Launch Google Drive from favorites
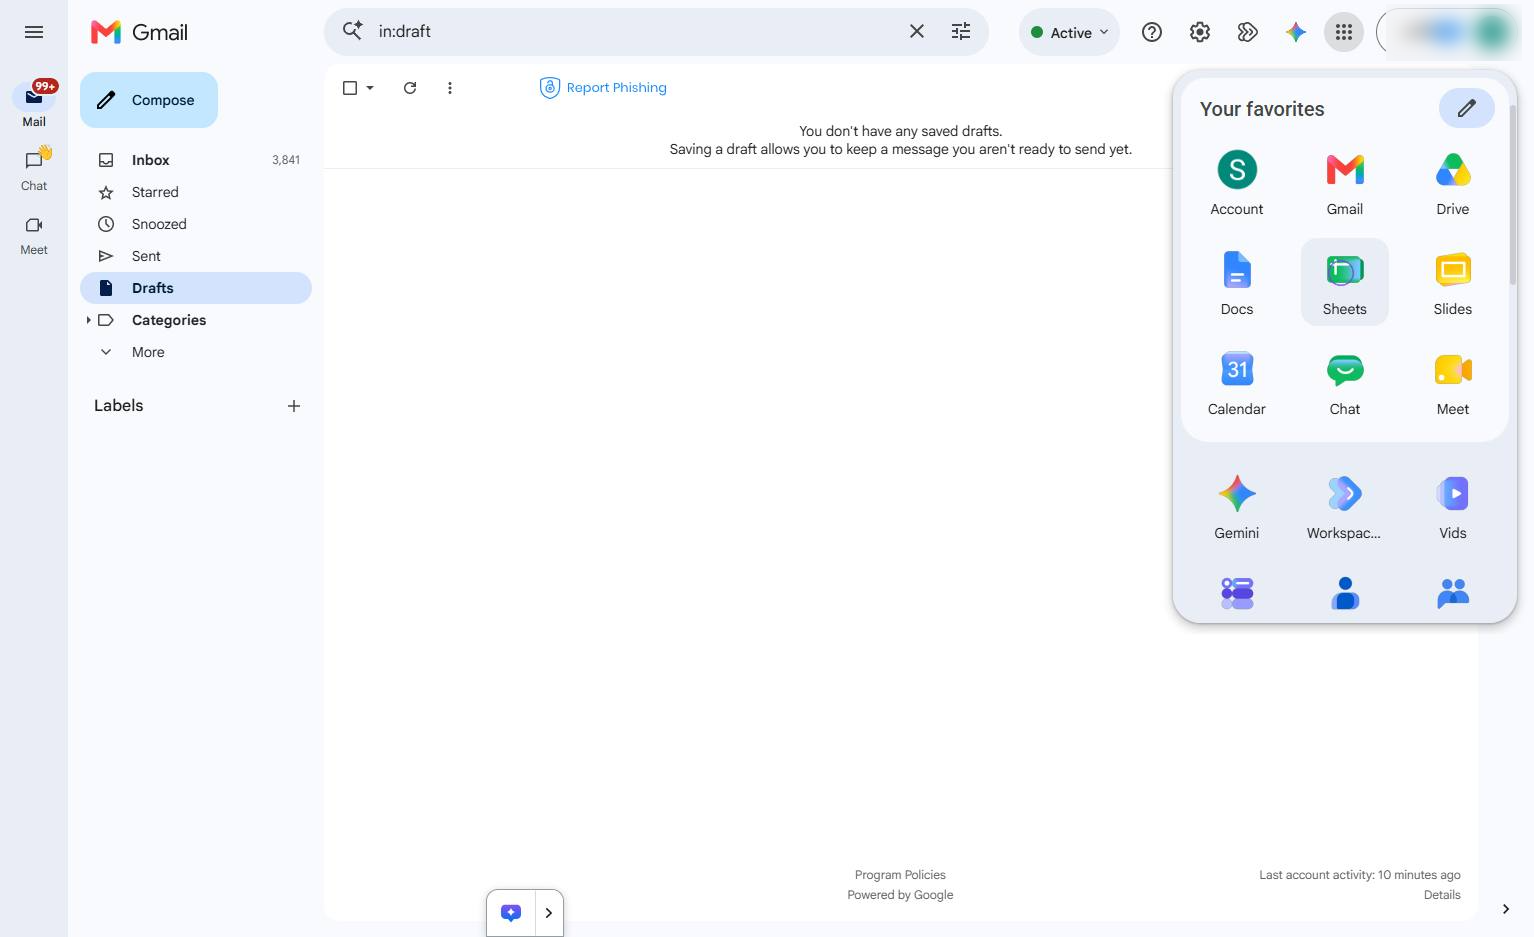Screen dimensions: 1534x937 pos(1453,182)
